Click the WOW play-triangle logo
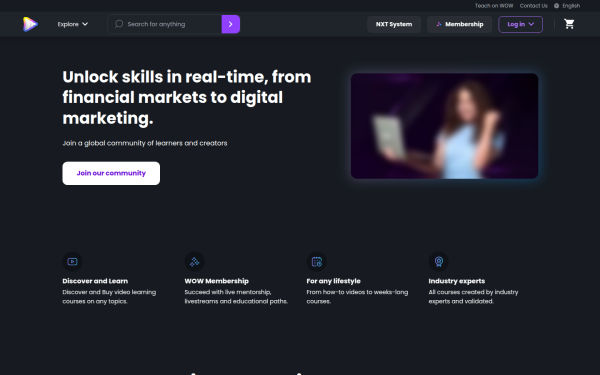The image size is (600, 375). click(x=30, y=24)
